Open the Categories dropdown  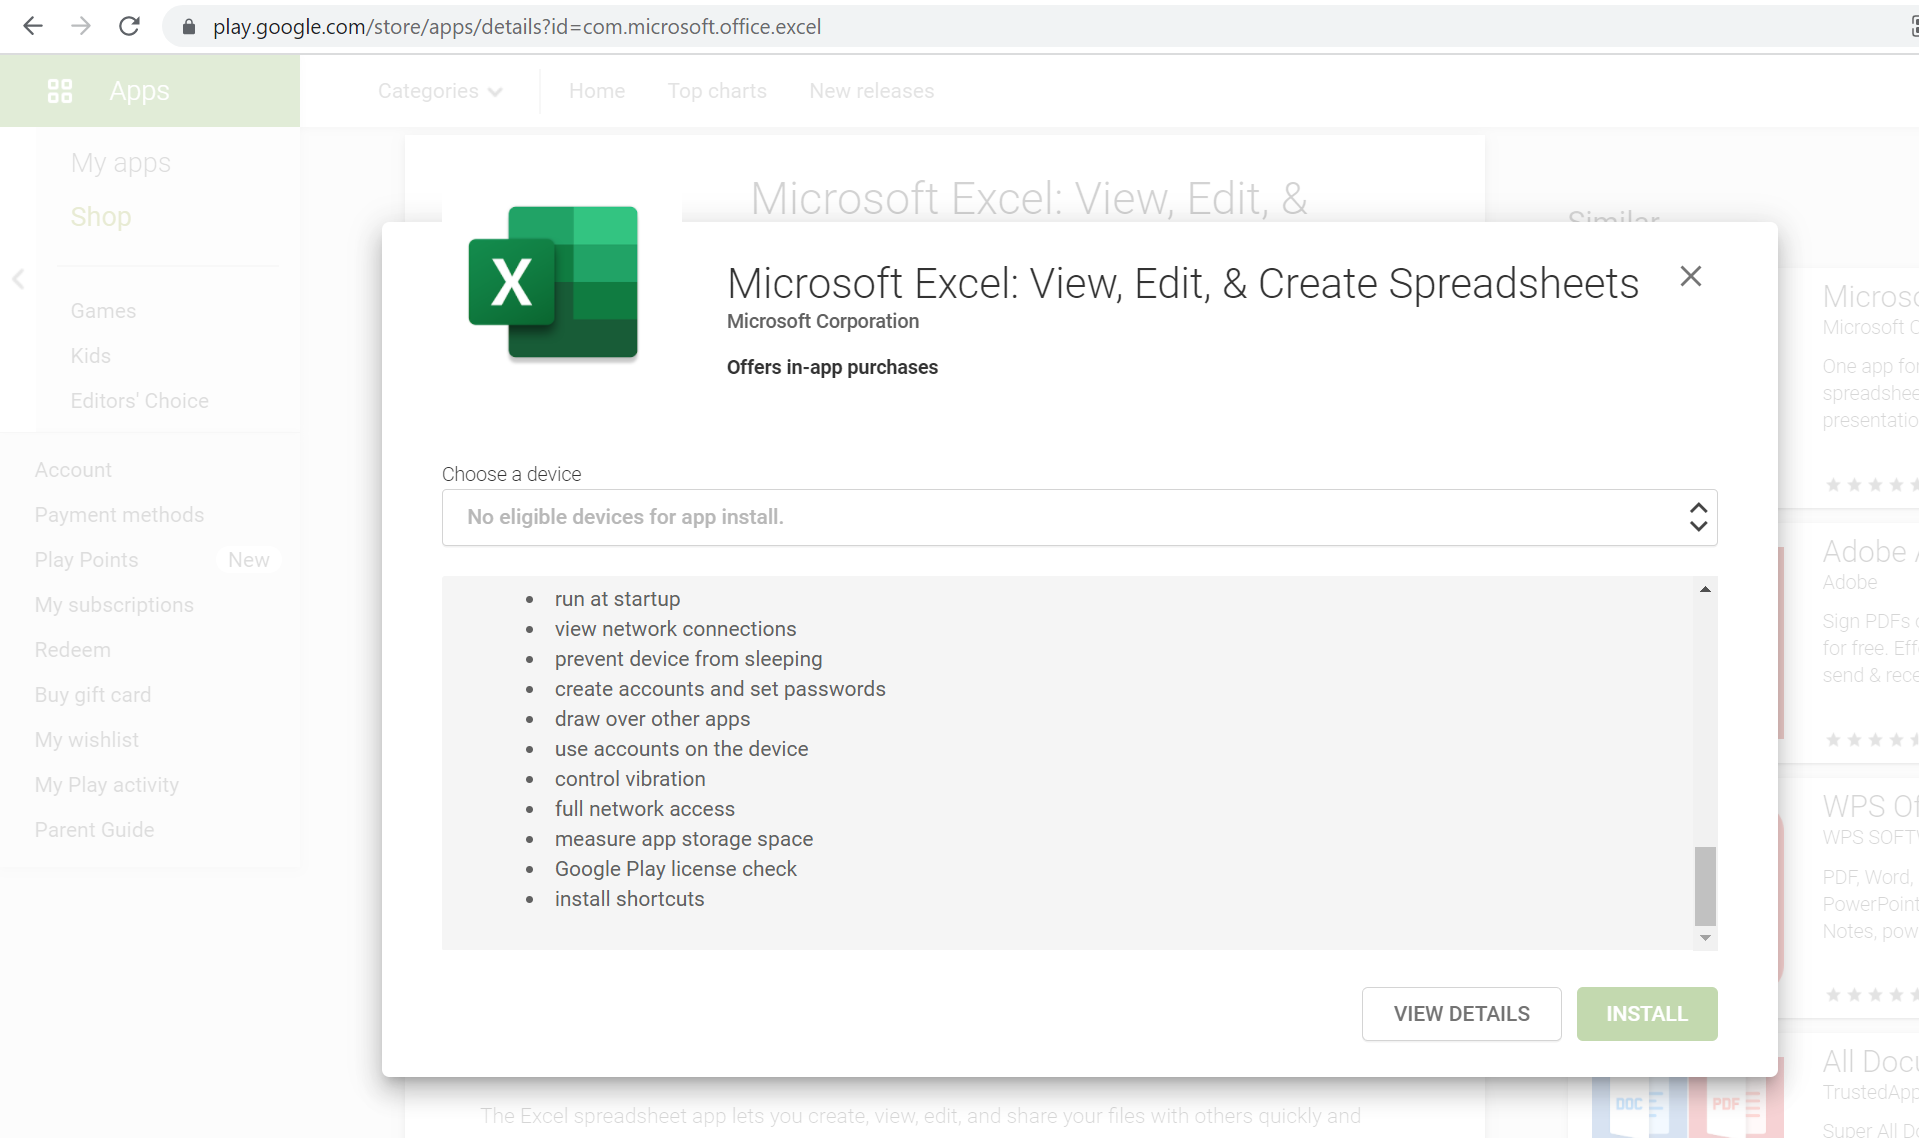(x=439, y=91)
